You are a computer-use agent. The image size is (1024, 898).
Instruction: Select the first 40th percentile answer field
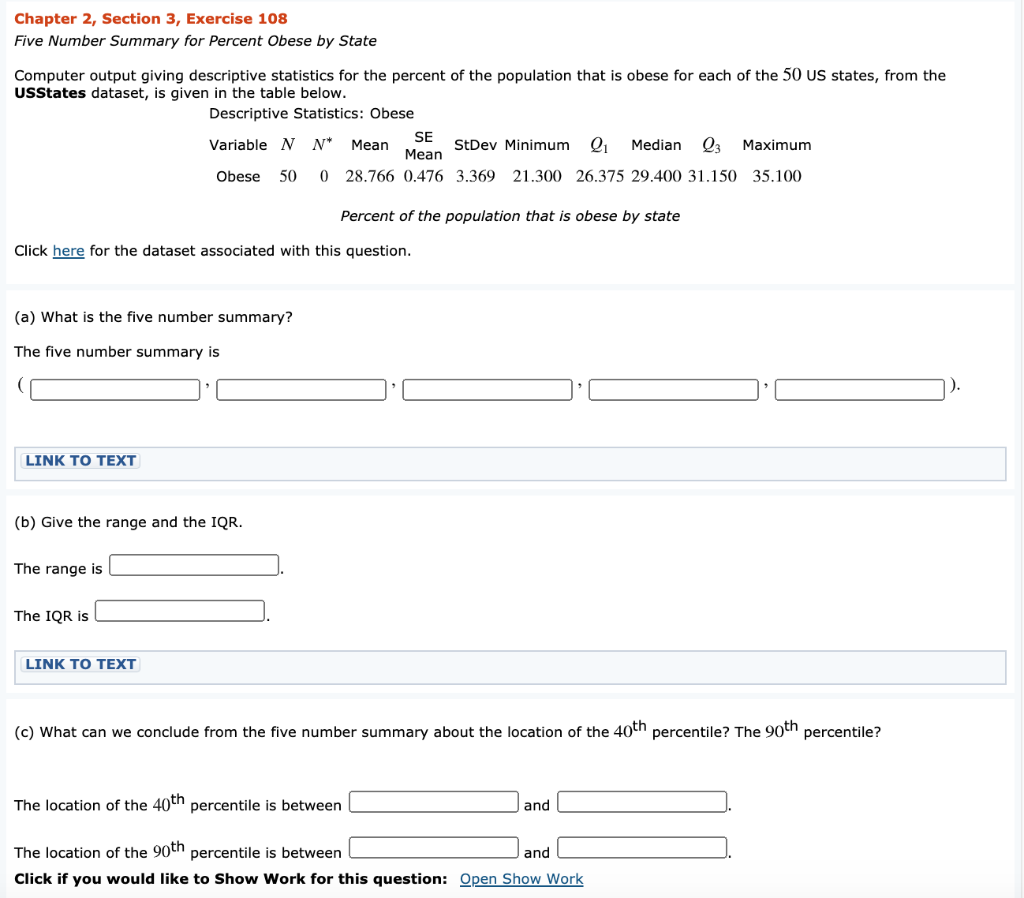tap(433, 801)
